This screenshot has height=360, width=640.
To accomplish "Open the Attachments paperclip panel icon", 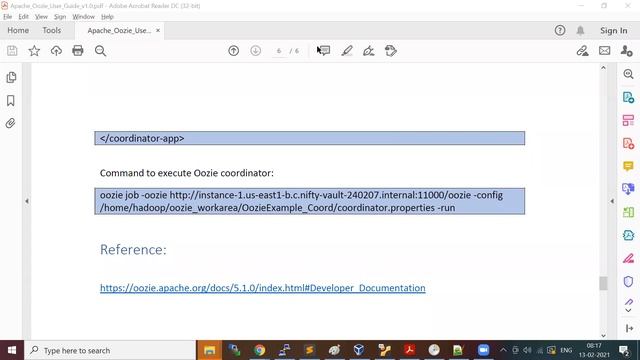I will pyautogui.click(x=11, y=123).
